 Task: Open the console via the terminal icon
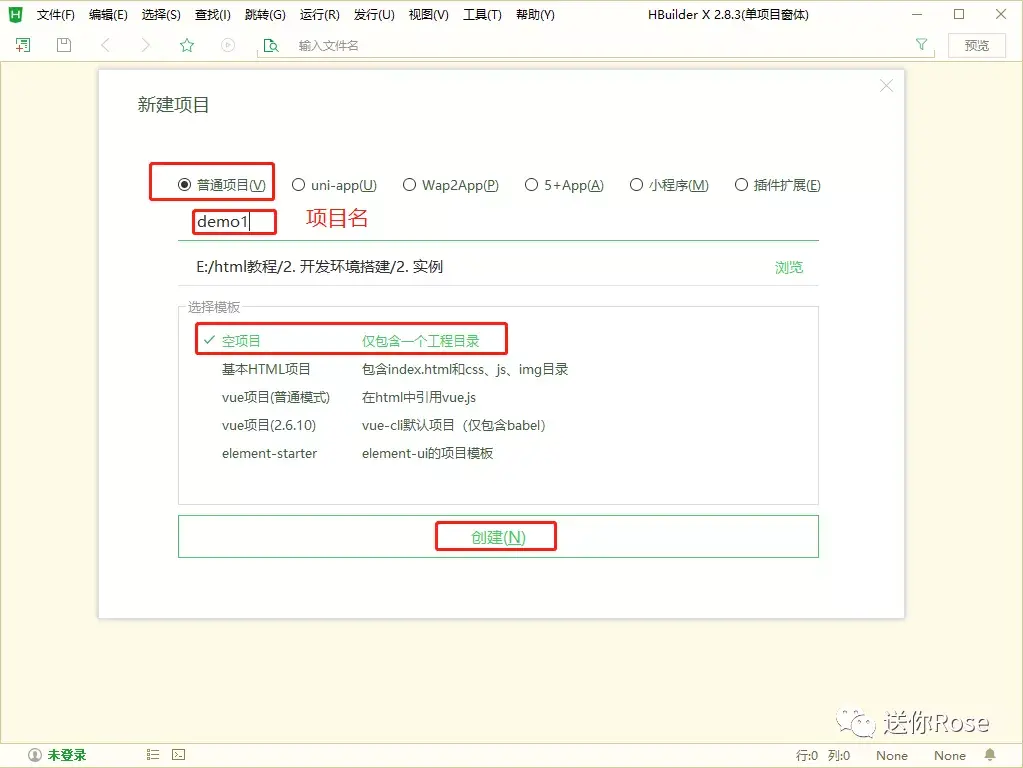tap(177, 755)
